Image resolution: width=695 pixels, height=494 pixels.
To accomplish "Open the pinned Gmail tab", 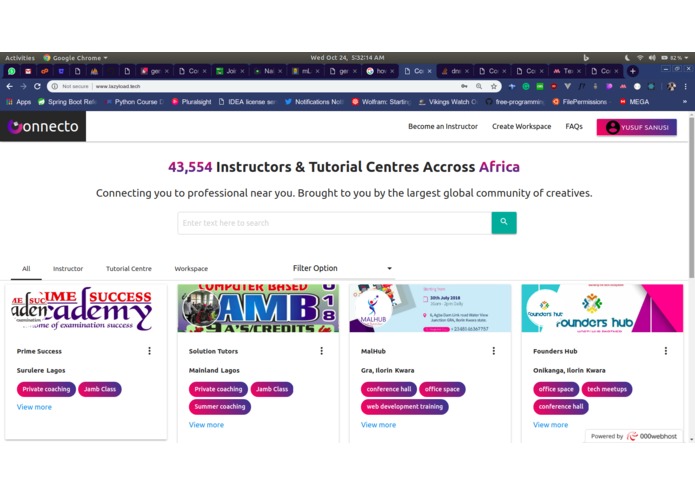I will [28, 71].
